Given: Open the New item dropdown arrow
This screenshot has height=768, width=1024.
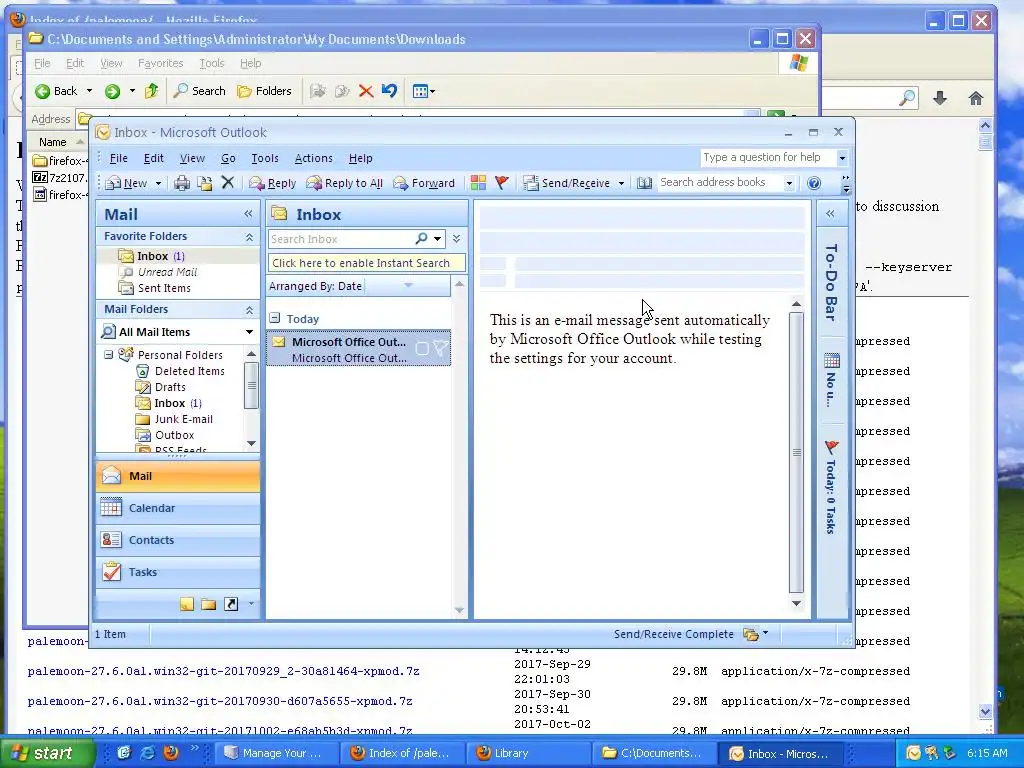Looking at the screenshot, I should 158,184.
